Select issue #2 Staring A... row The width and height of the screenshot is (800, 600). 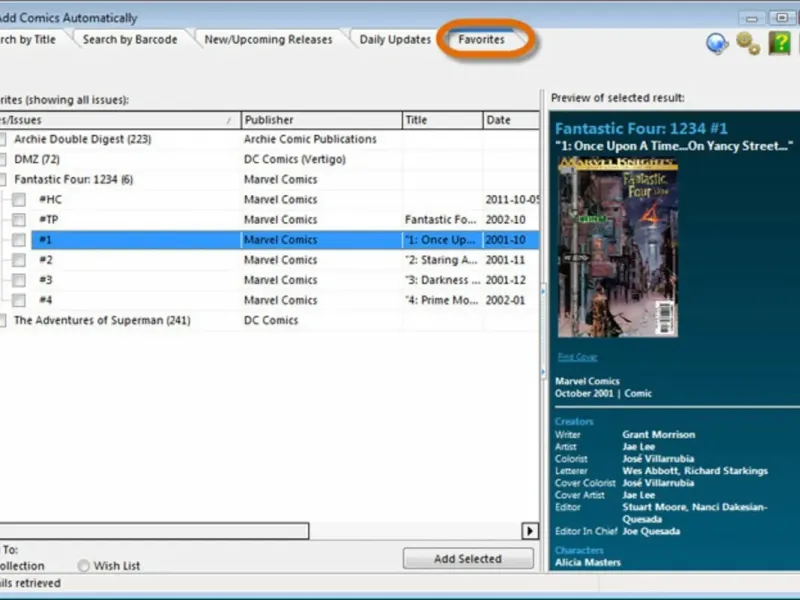click(285, 260)
